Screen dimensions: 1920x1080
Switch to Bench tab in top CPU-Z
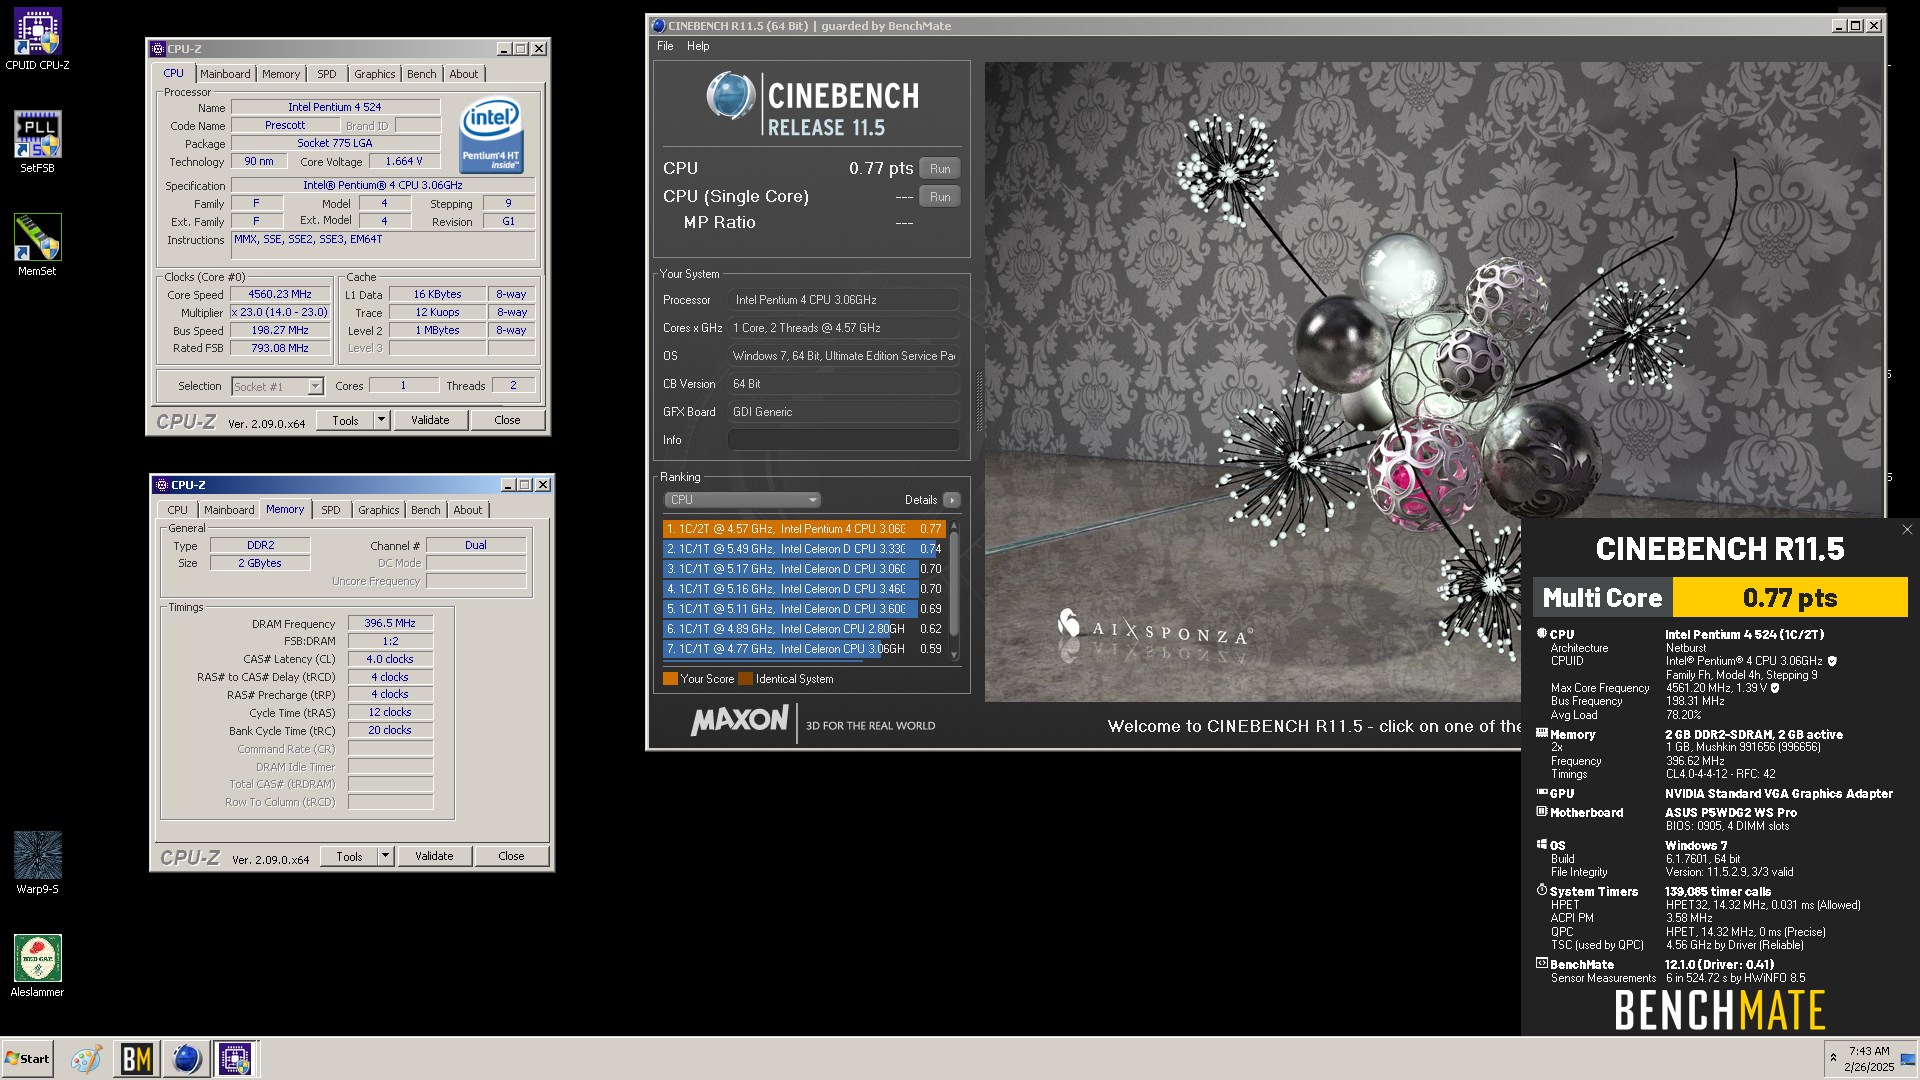pyautogui.click(x=422, y=74)
